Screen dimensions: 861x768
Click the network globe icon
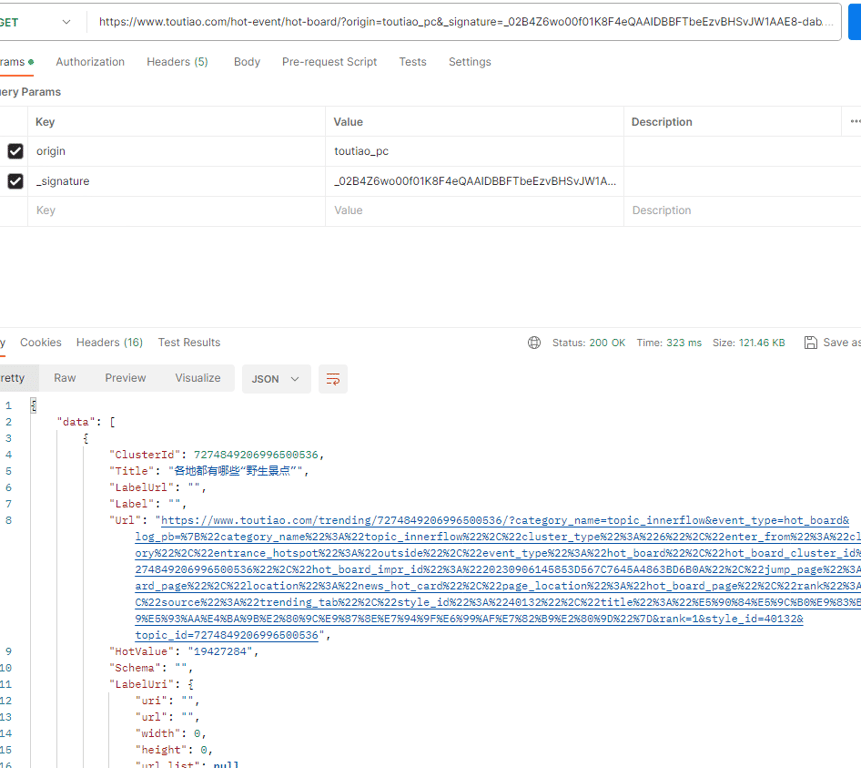pyautogui.click(x=534, y=343)
